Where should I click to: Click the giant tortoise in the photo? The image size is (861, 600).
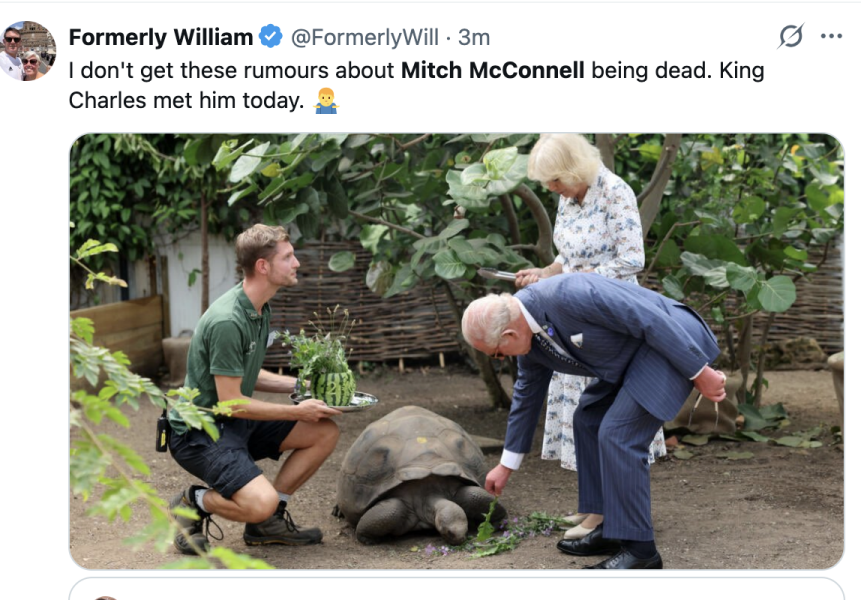coord(418,474)
